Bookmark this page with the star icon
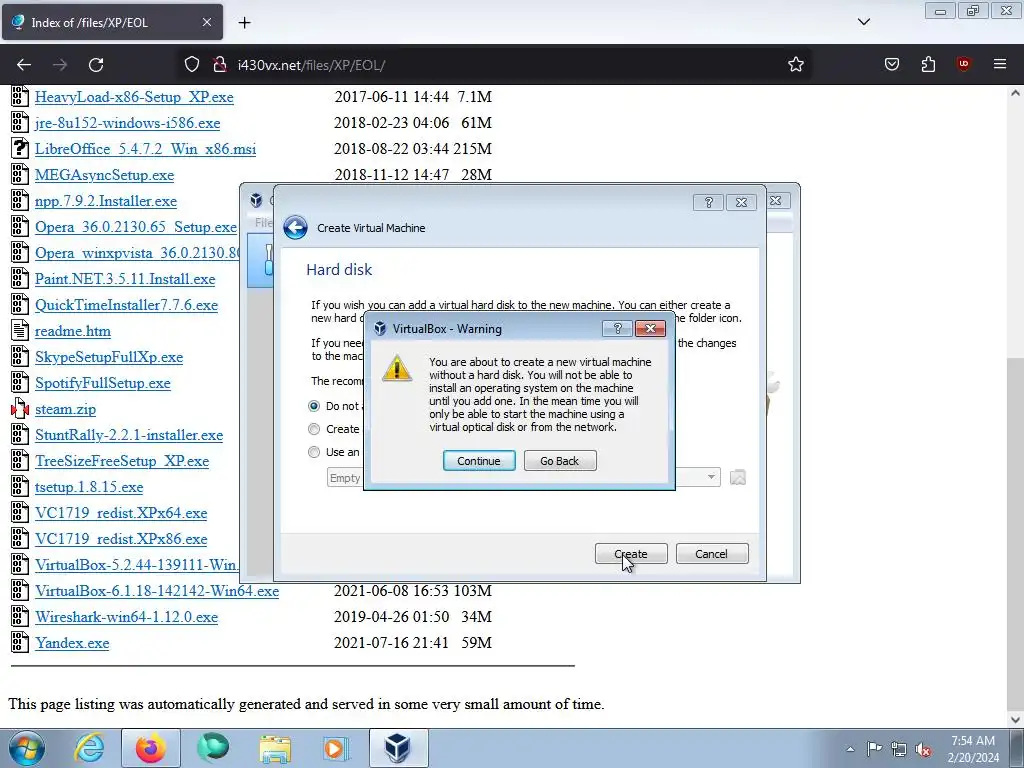1024x768 pixels. [795, 65]
